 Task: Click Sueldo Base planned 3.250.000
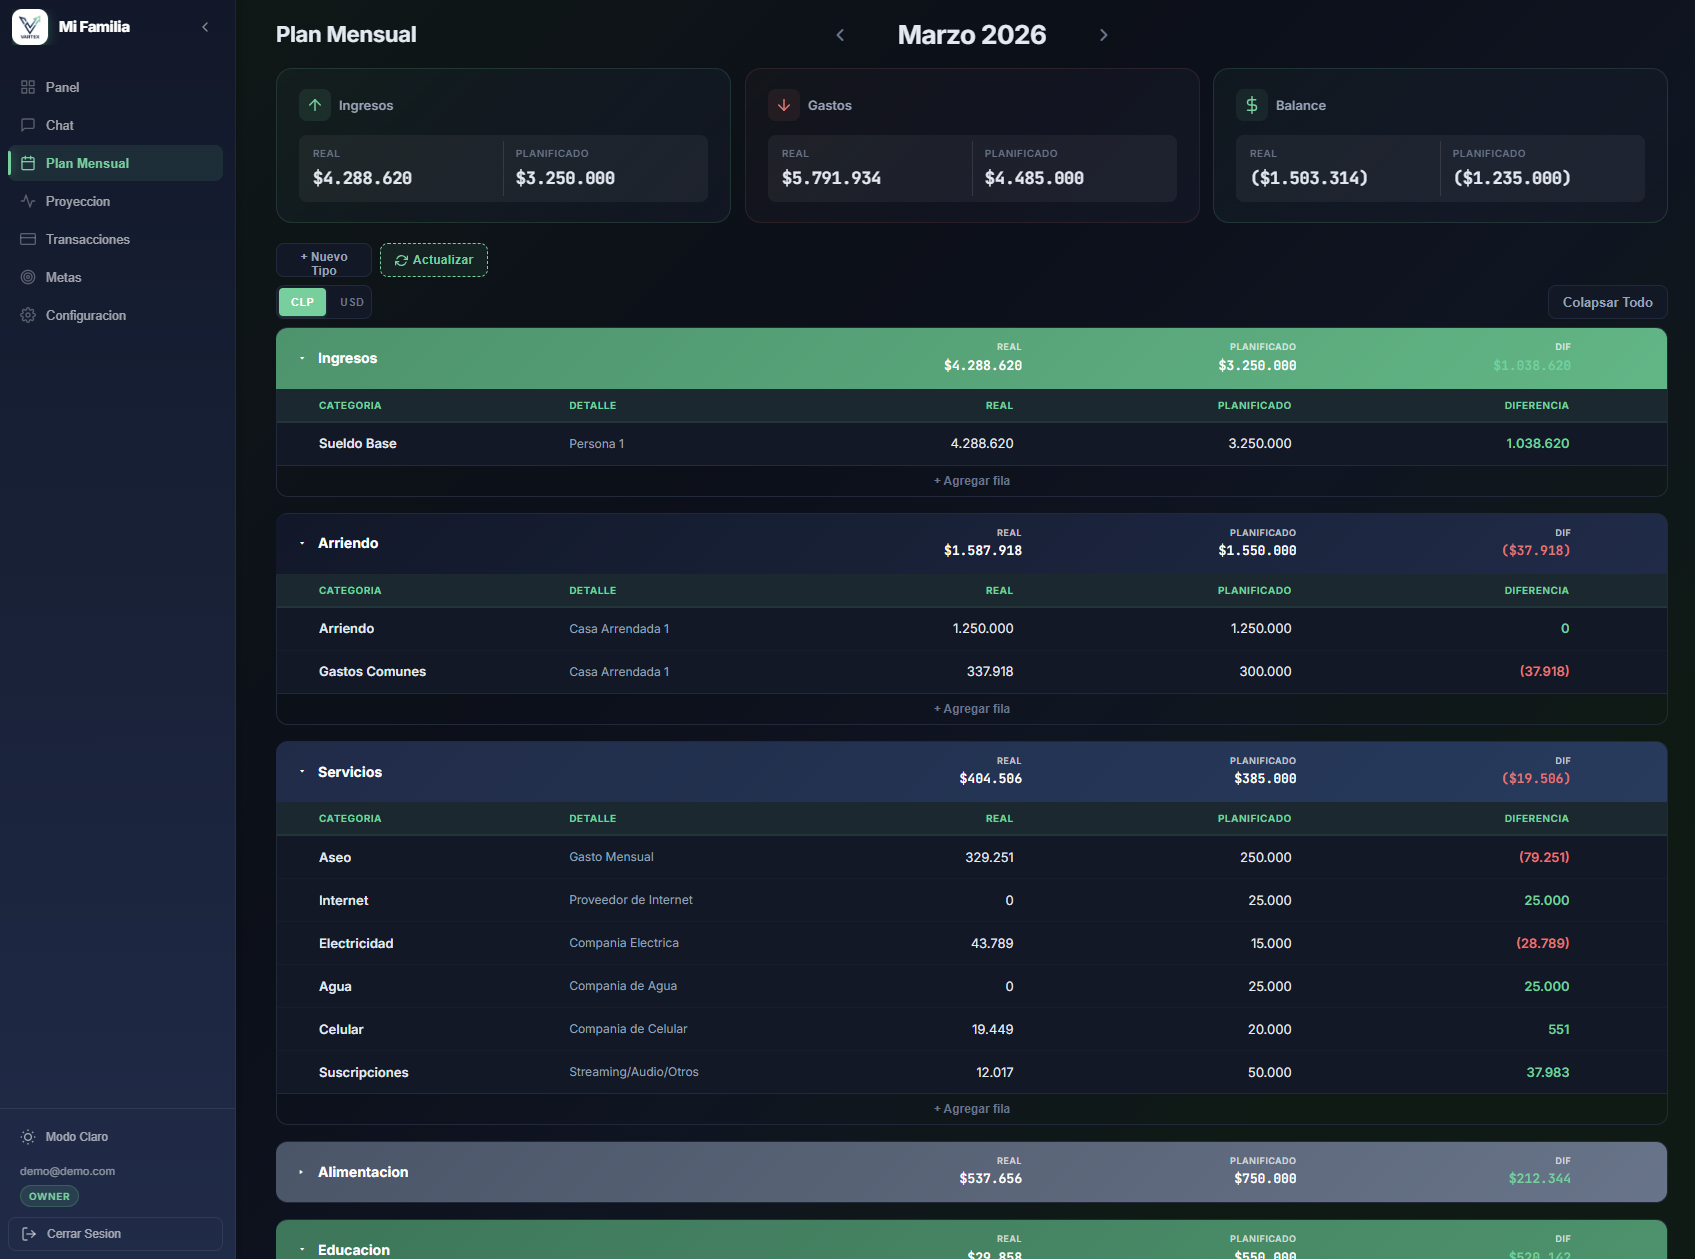pos(1260,444)
